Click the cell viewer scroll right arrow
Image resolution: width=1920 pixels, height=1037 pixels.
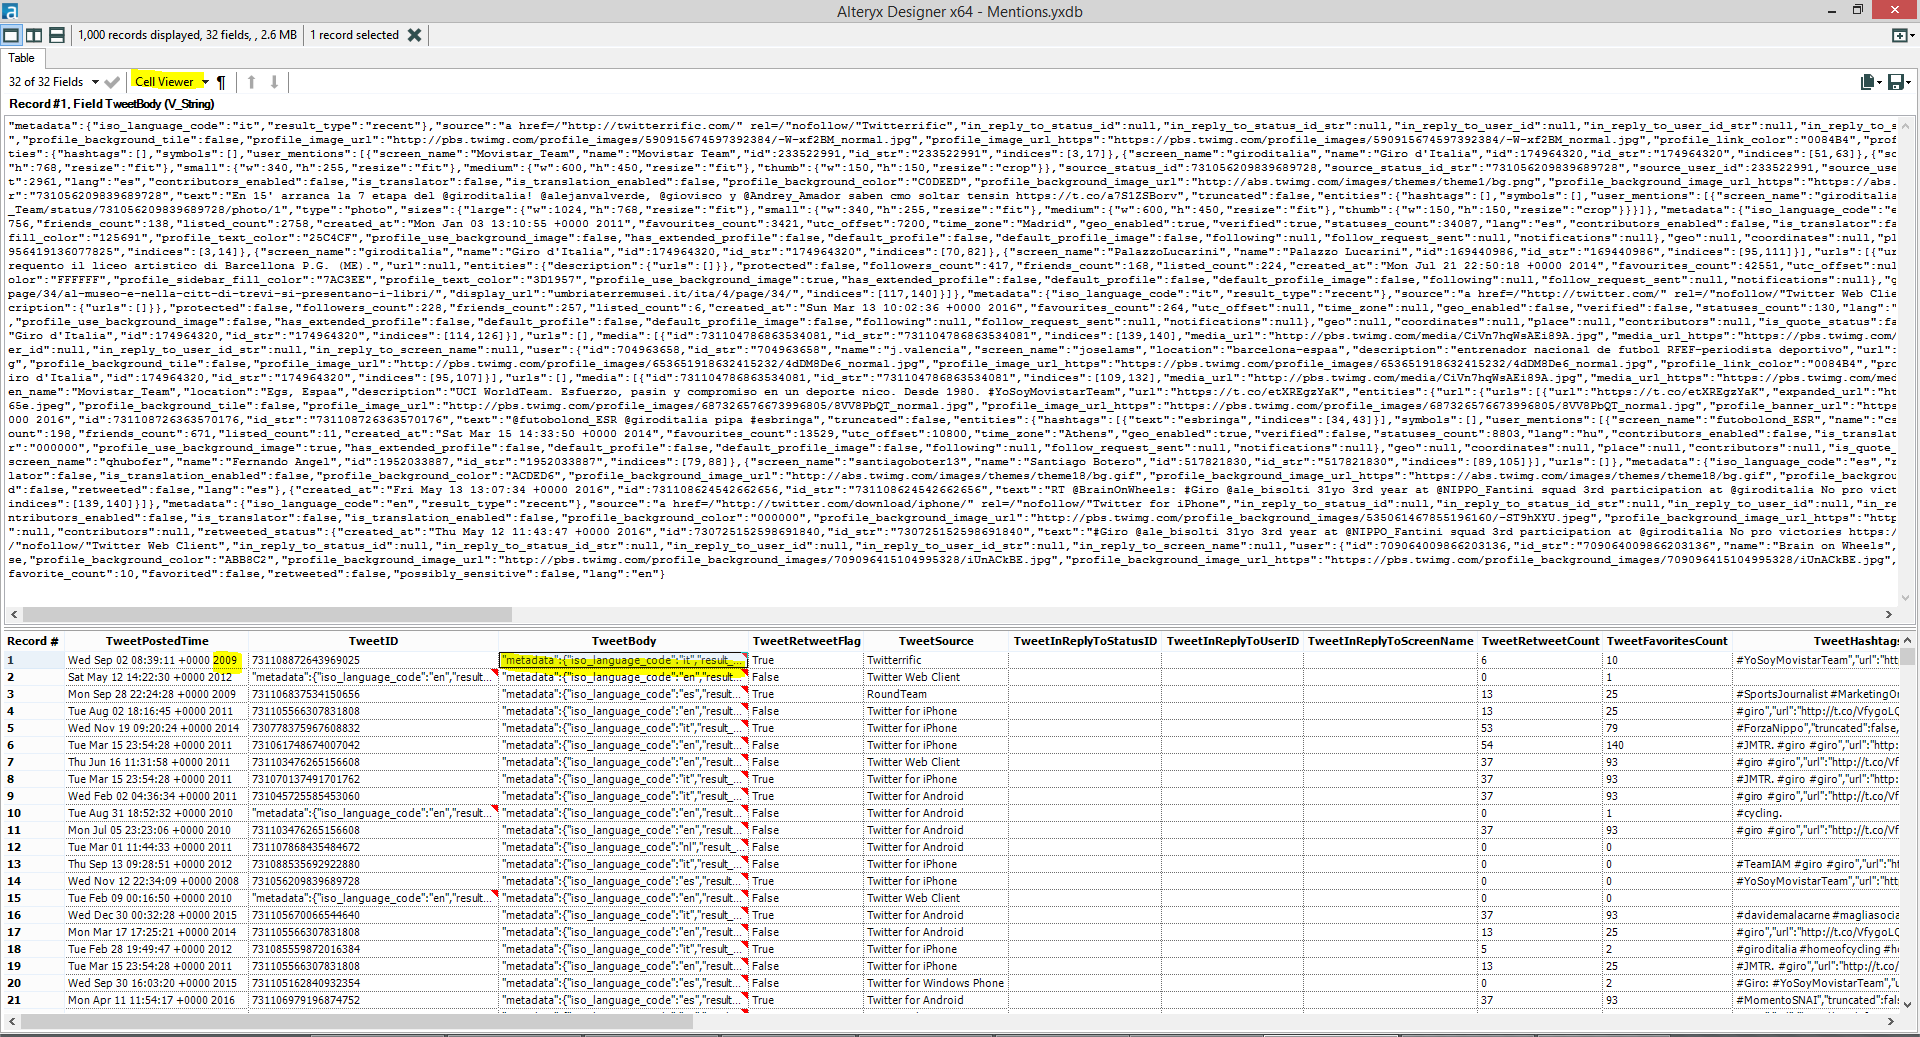point(1889,615)
